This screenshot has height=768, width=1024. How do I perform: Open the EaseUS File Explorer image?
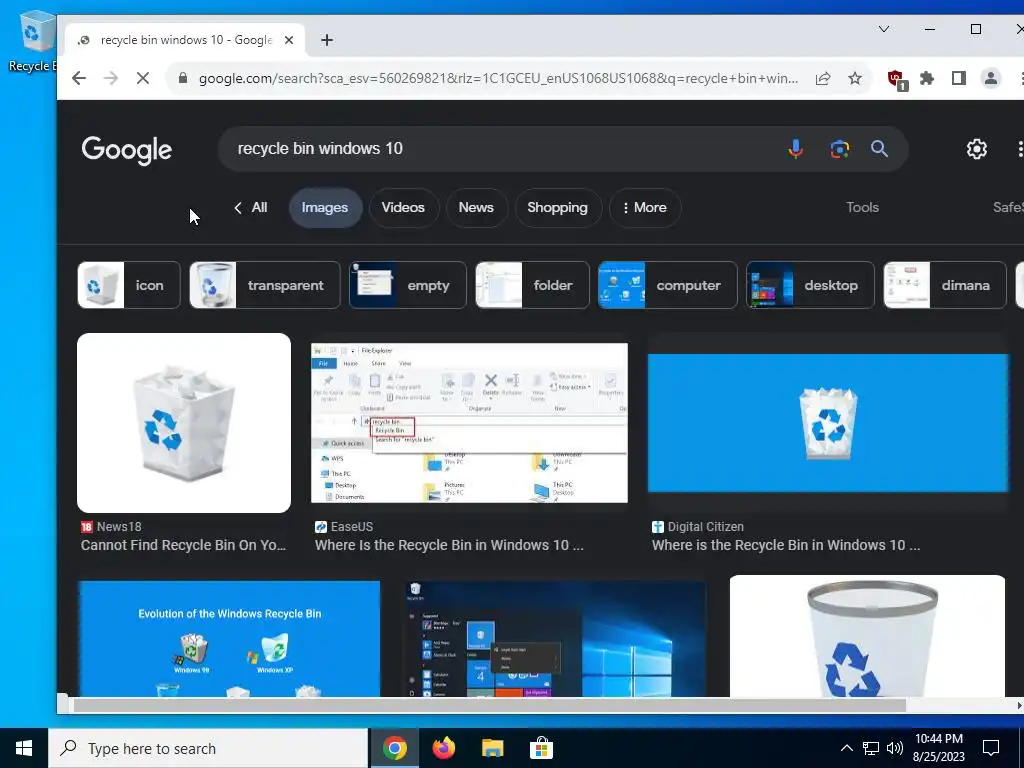[470, 423]
